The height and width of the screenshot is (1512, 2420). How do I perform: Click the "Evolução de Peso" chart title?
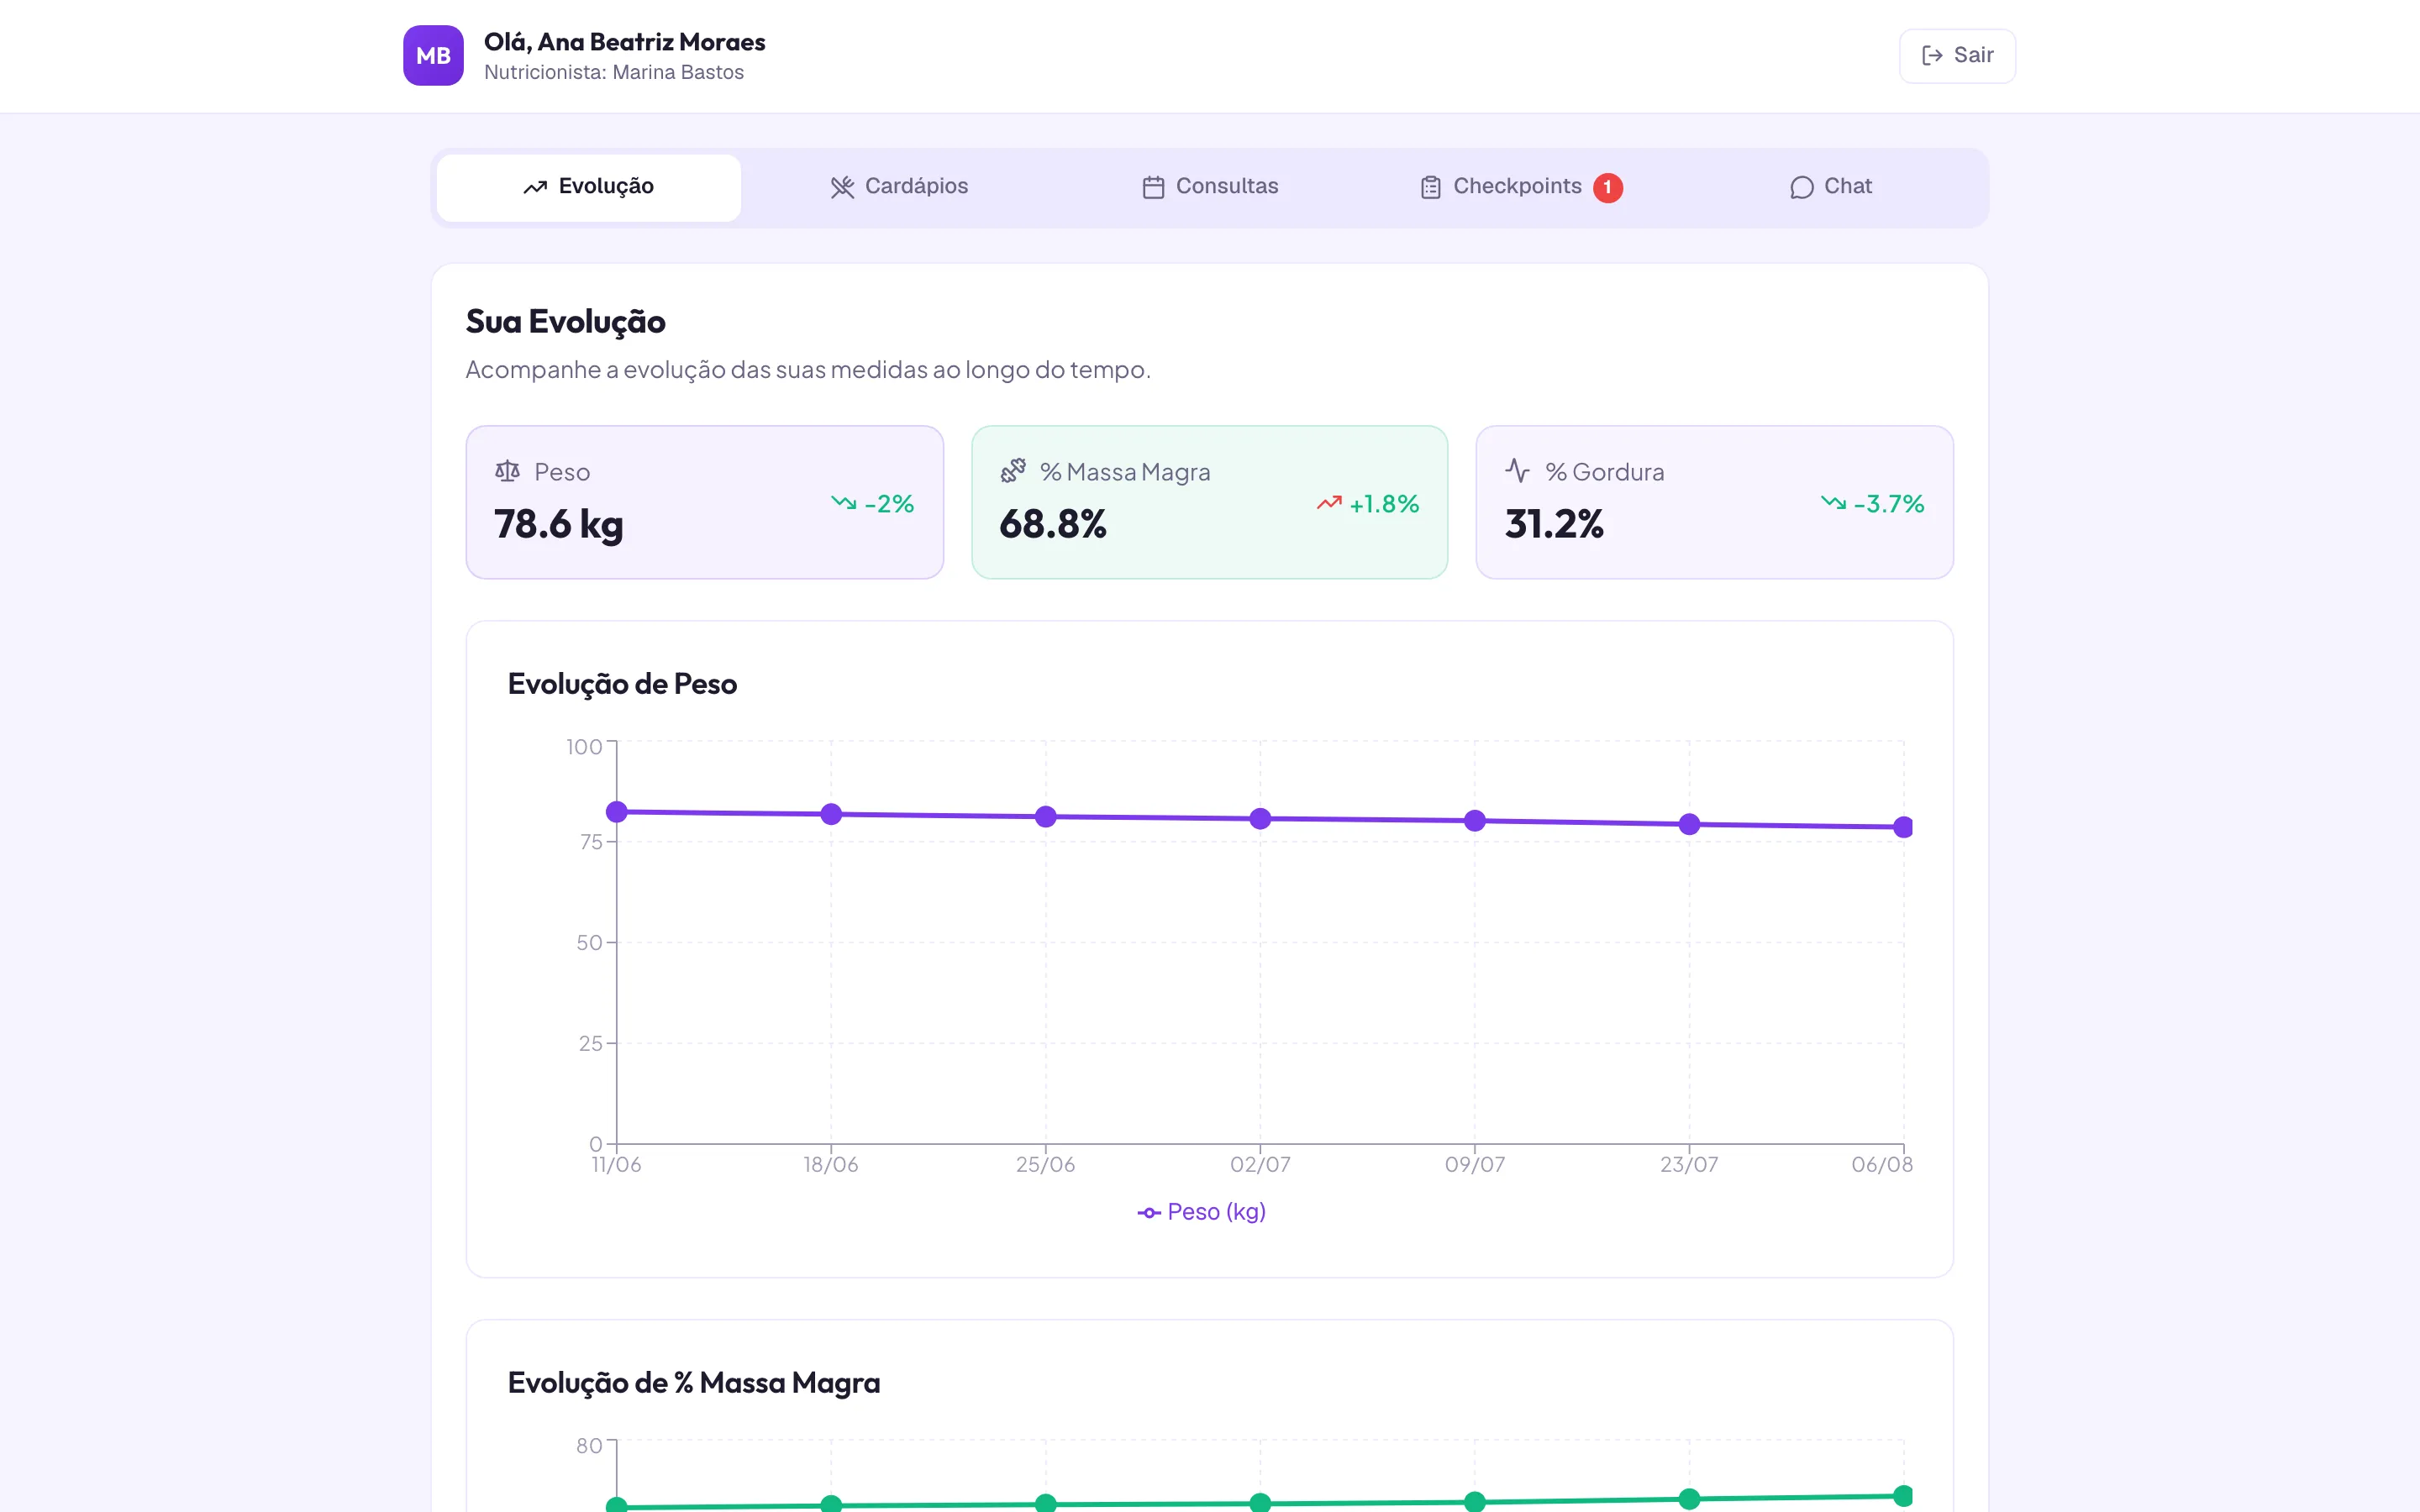coord(622,684)
